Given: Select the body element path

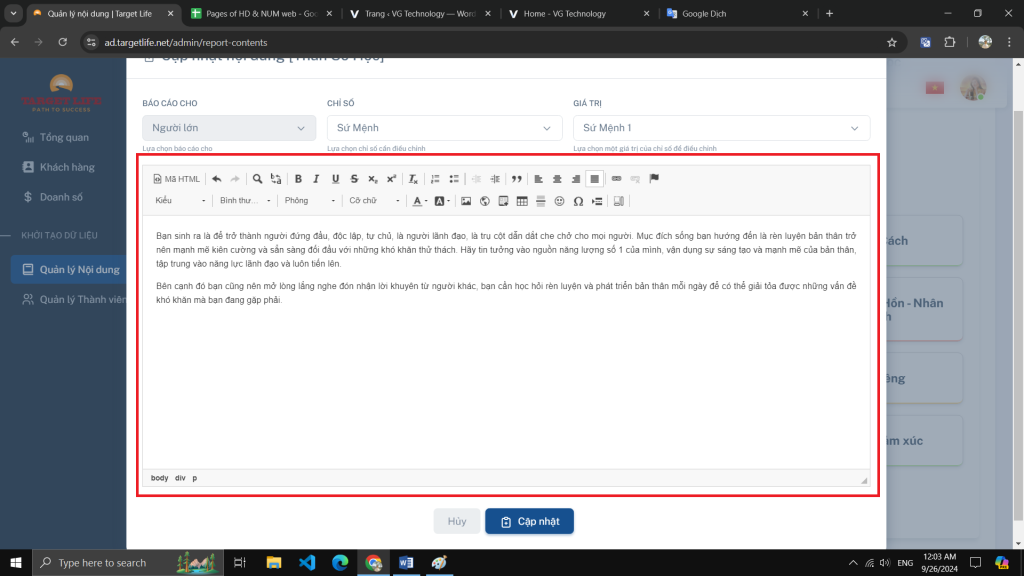Looking at the screenshot, I should click(x=159, y=478).
